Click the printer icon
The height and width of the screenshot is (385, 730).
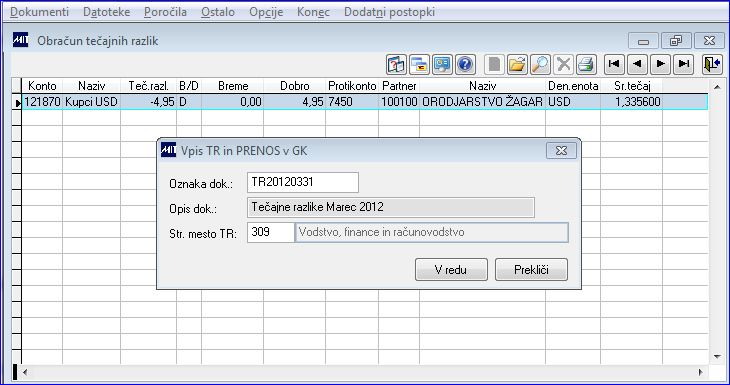point(586,64)
